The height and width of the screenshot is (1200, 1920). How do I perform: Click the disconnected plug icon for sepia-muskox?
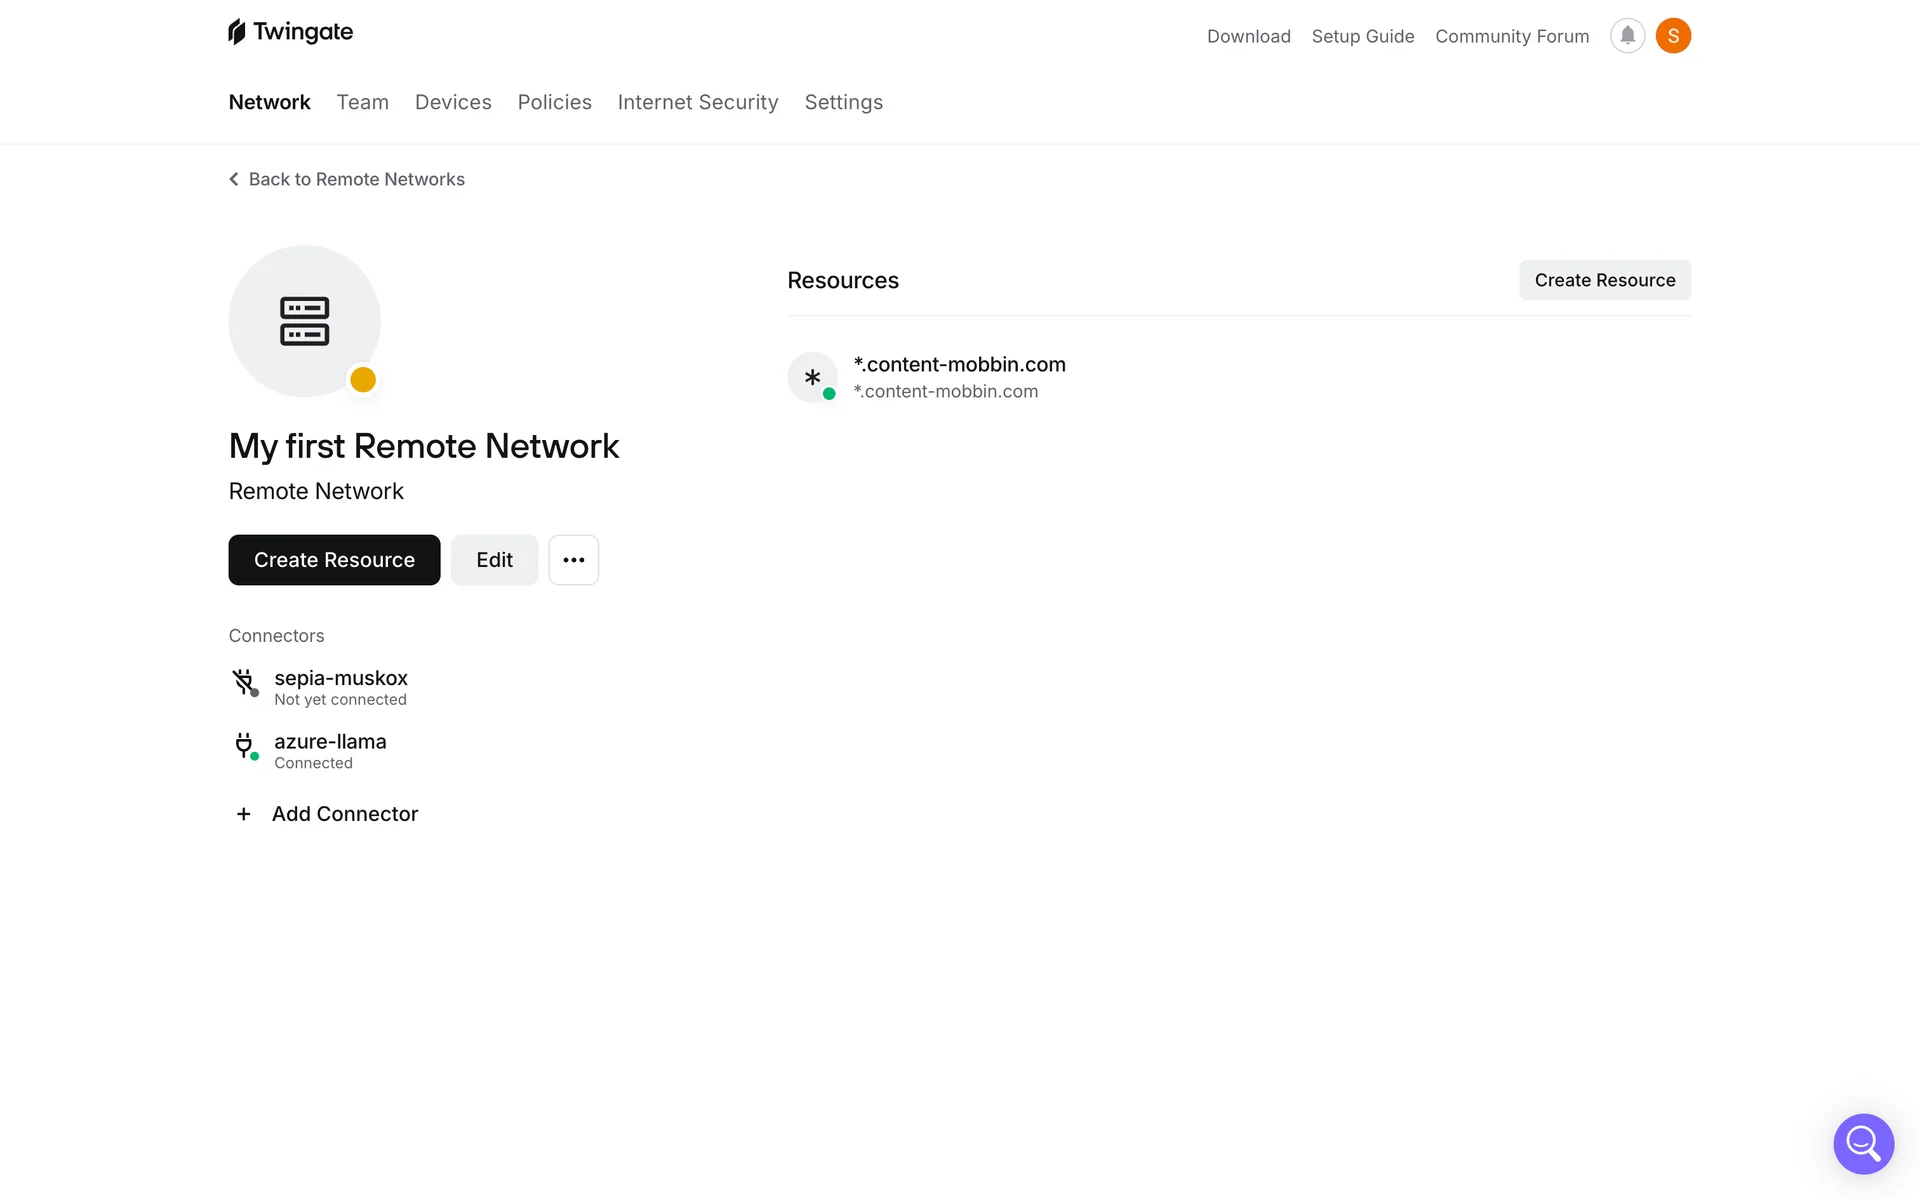click(x=244, y=683)
